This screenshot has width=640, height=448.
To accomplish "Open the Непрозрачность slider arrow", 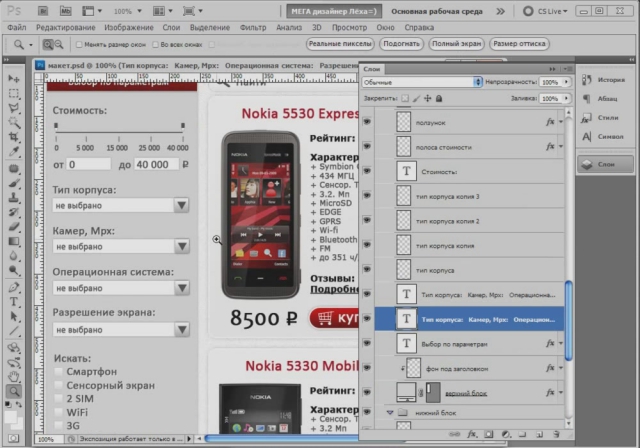I will click(566, 82).
